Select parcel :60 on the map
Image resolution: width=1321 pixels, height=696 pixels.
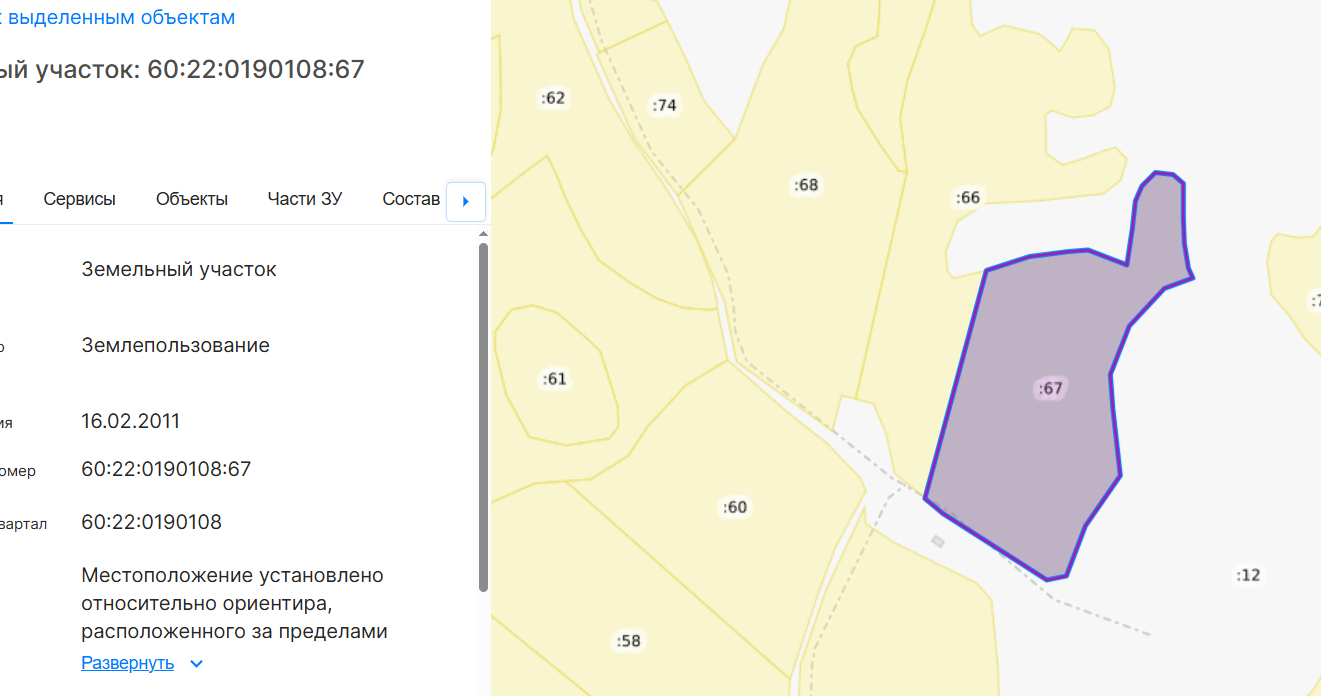pyautogui.click(x=735, y=508)
